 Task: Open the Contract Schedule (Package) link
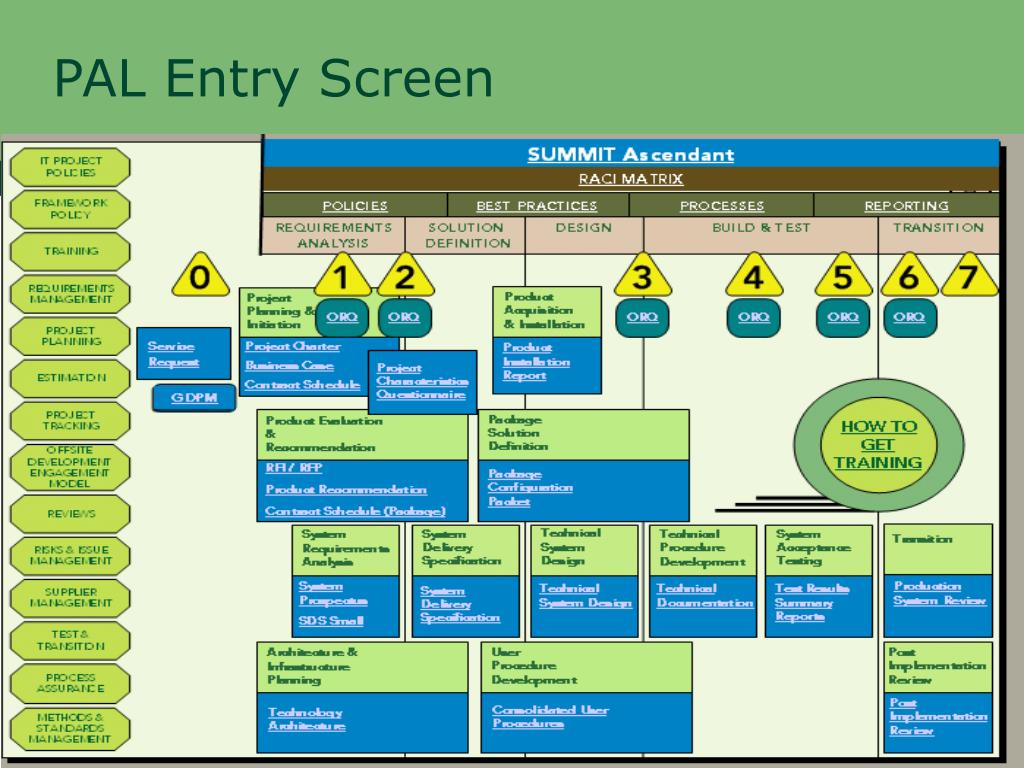[355, 511]
